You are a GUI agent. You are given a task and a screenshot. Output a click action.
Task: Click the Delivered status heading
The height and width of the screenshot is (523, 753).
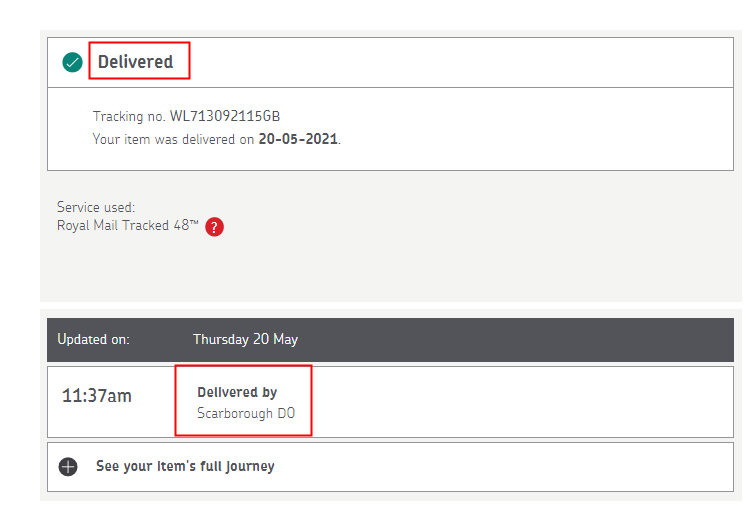(136, 62)
